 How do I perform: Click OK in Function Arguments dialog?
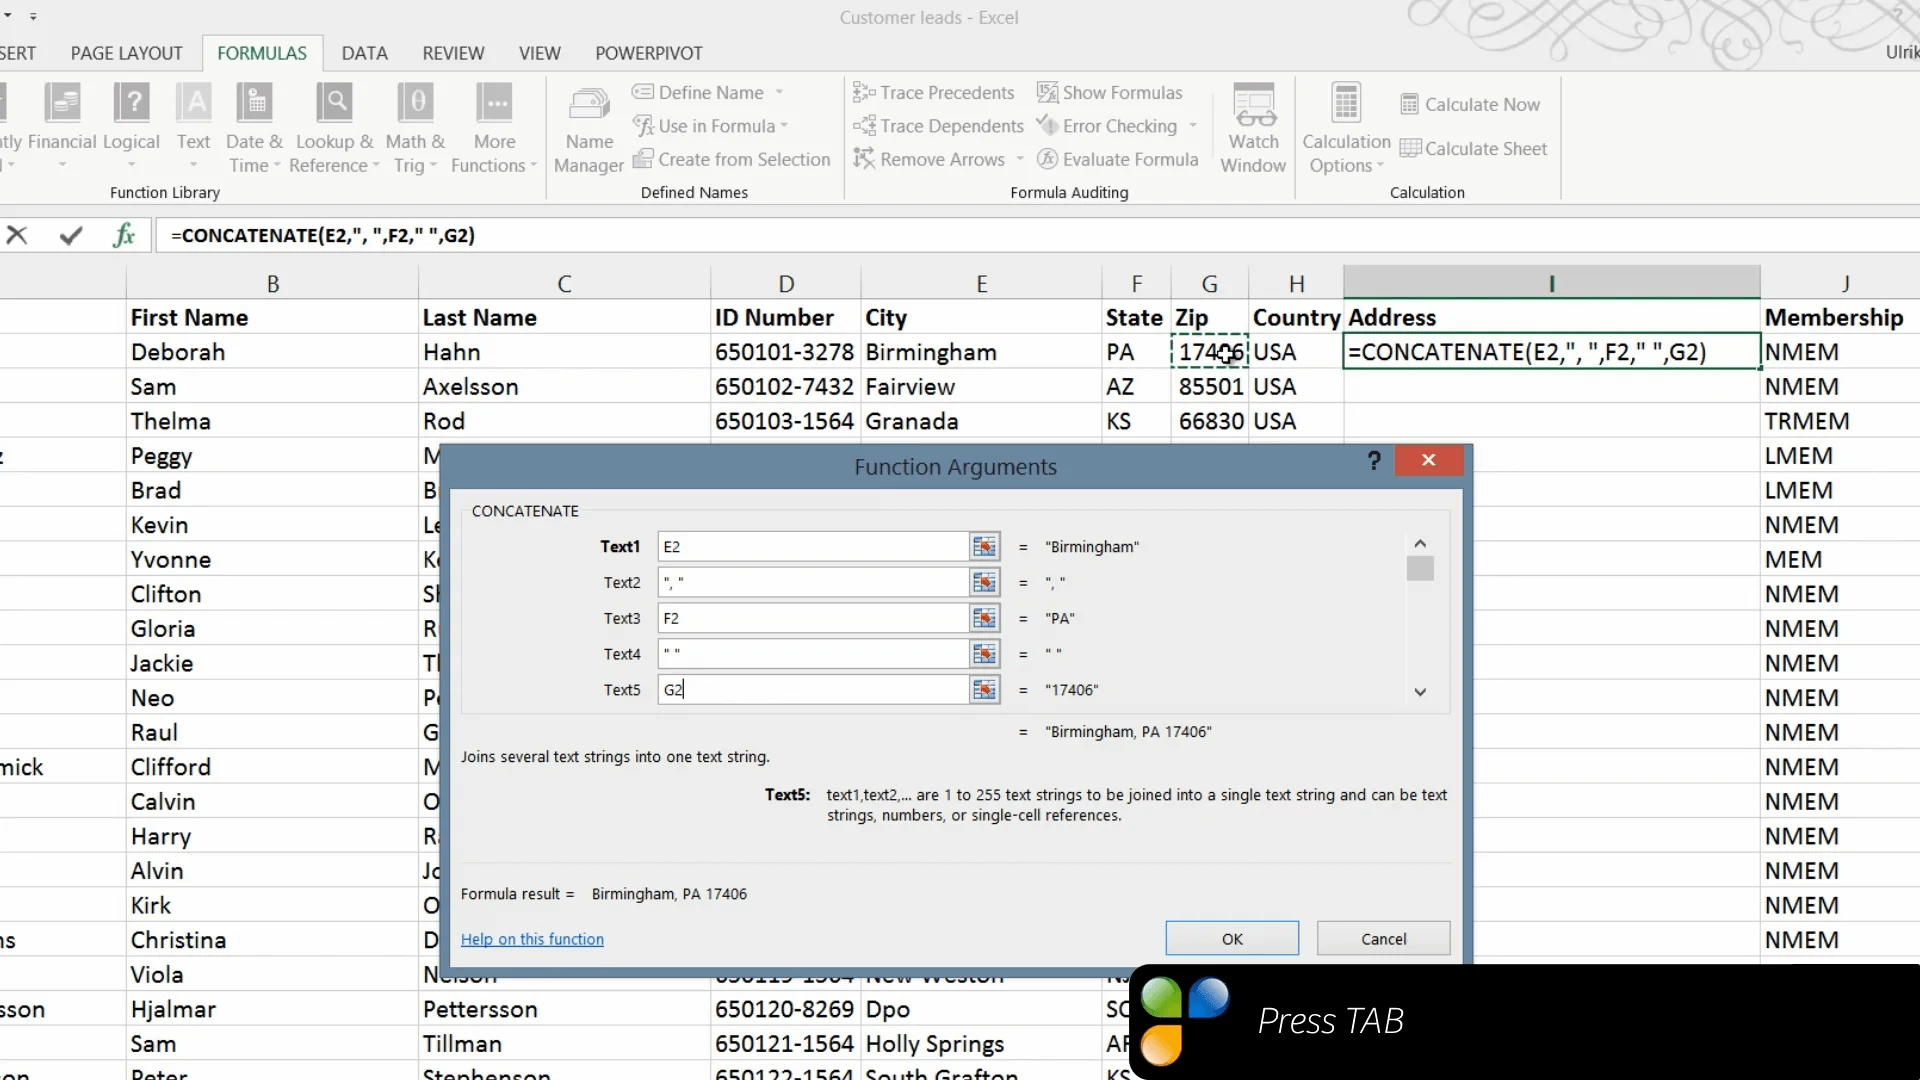tap(1232, 939)
